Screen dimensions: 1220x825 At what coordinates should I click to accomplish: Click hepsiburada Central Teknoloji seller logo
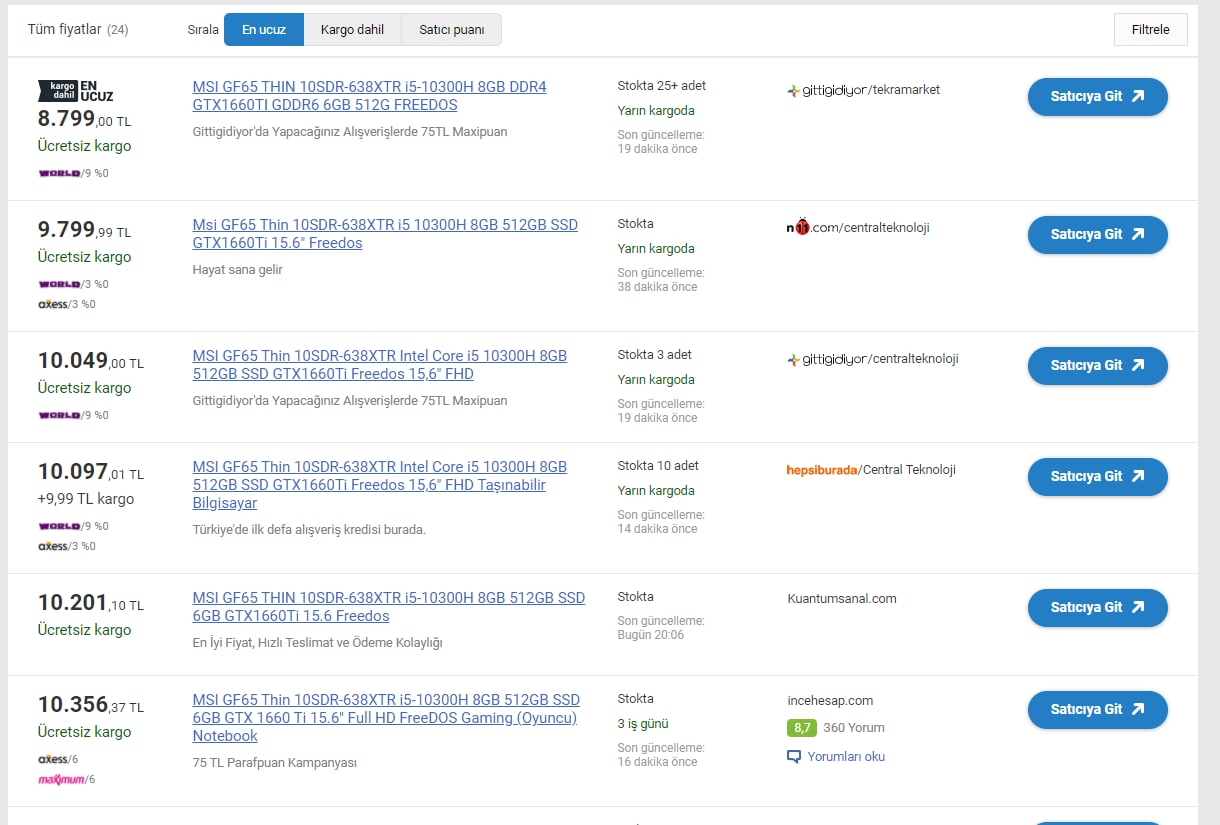871,470
